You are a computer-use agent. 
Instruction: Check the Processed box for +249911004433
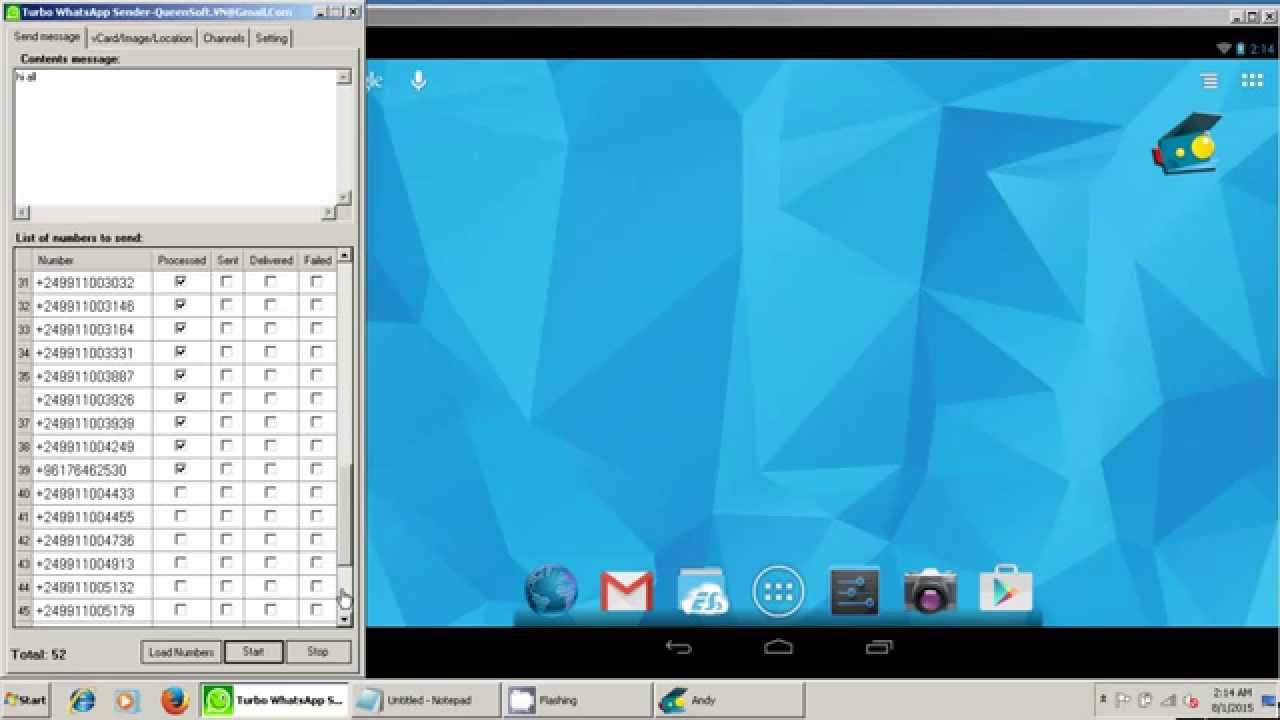[181, 493]
